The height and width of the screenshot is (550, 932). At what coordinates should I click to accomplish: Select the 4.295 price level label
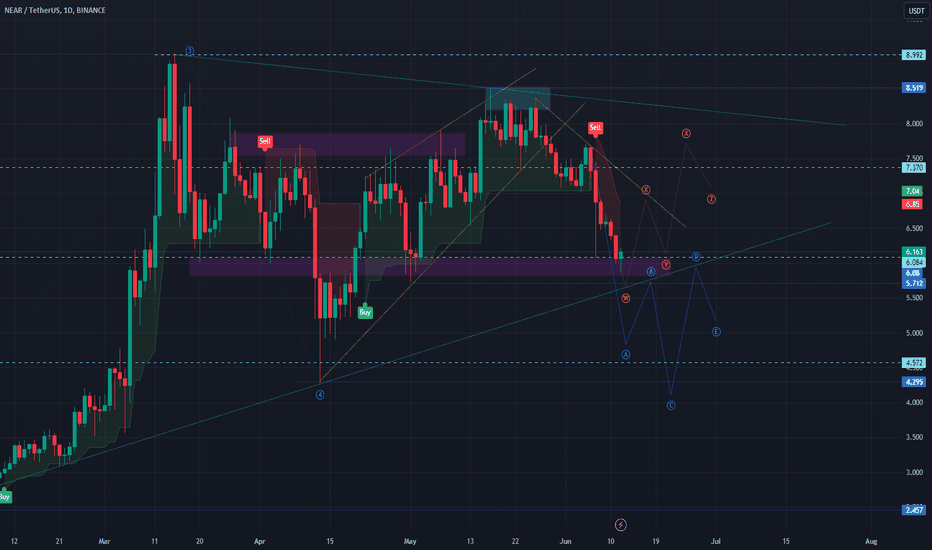914,382
